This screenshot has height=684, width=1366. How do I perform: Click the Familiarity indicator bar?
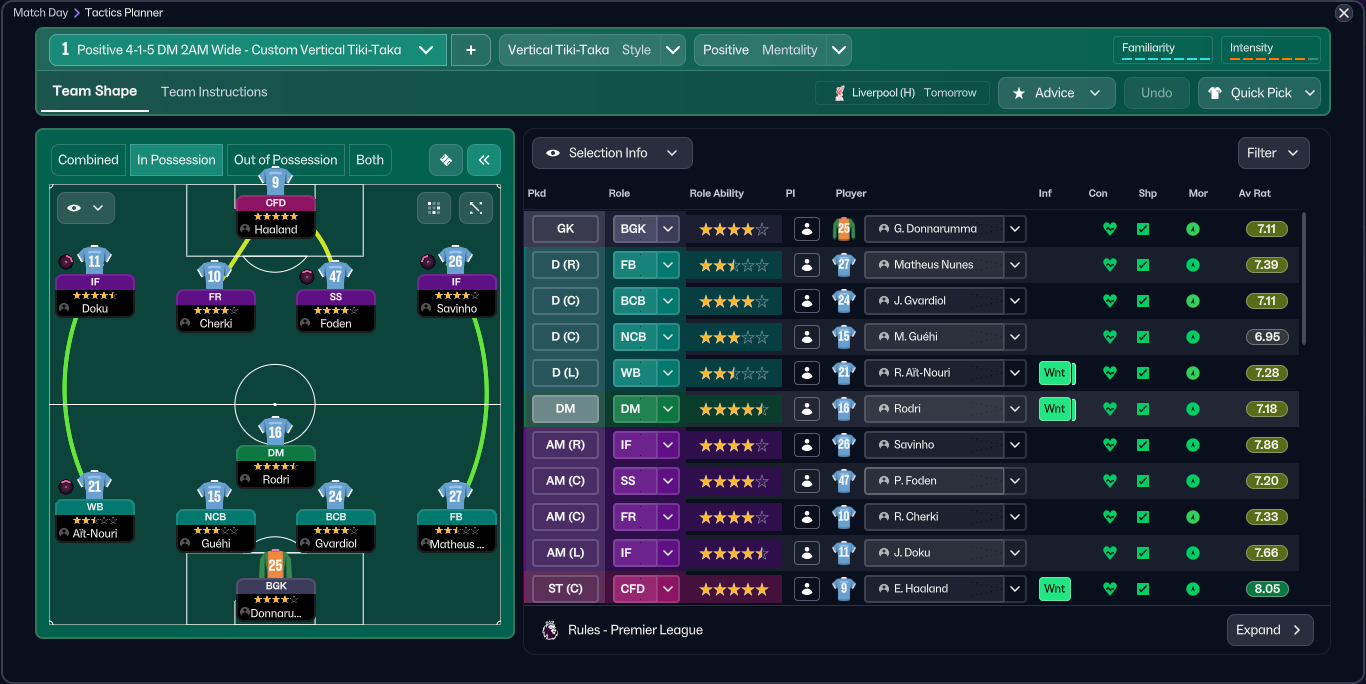tap(1162, 50)
